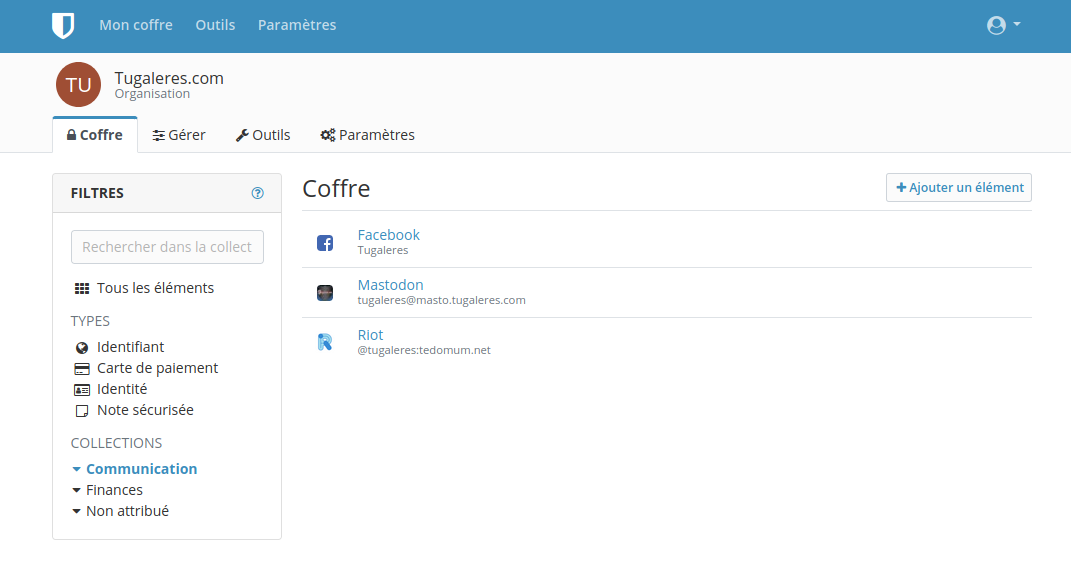Click the TU organisation avatar

pyautogui.click(x=78, y=84)
